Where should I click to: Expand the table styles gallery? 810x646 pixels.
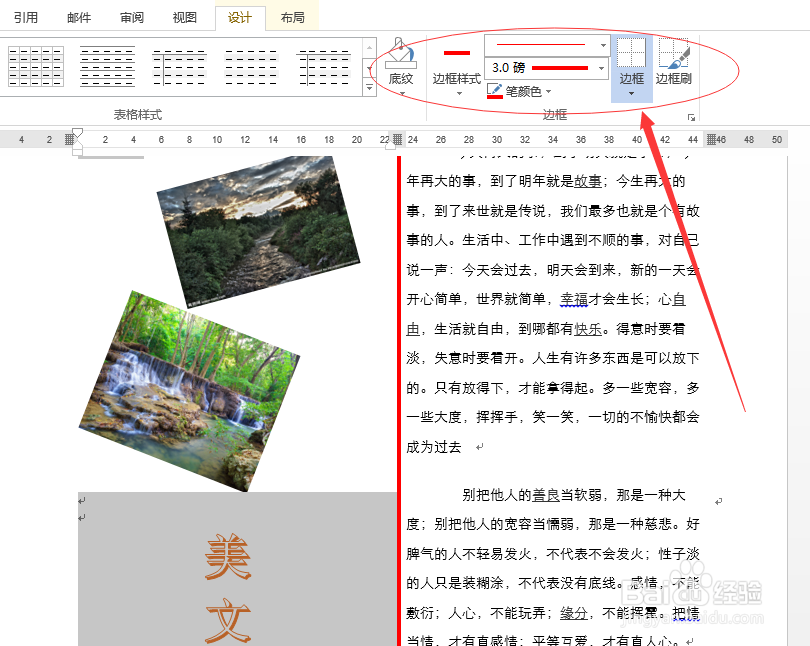click(x=369, y=88)
